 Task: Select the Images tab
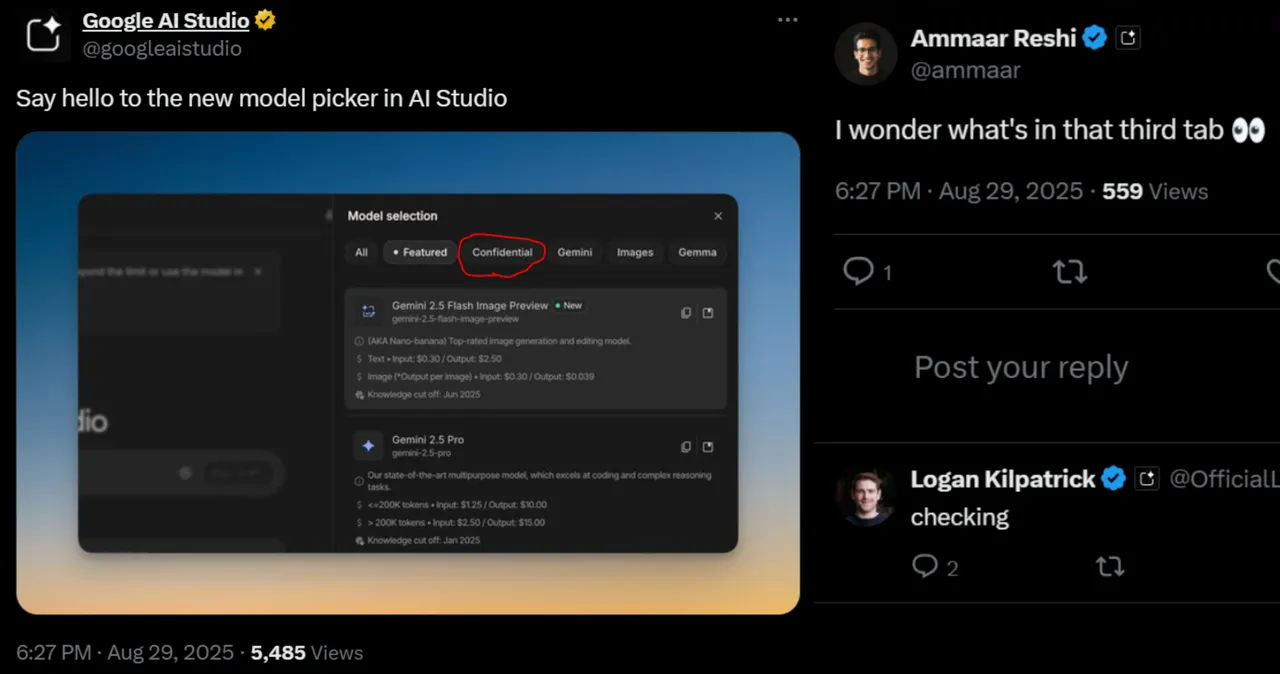635,252
